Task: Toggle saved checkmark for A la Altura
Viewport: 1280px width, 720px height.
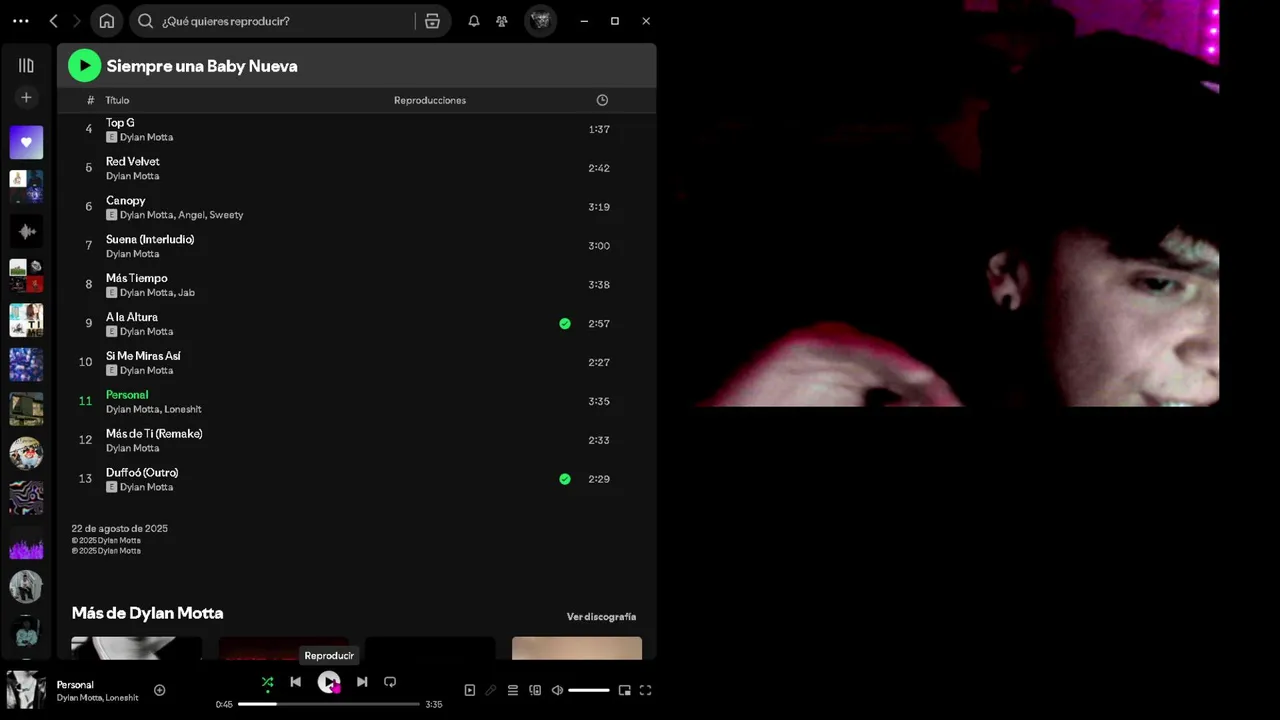Action: (565, 324)
